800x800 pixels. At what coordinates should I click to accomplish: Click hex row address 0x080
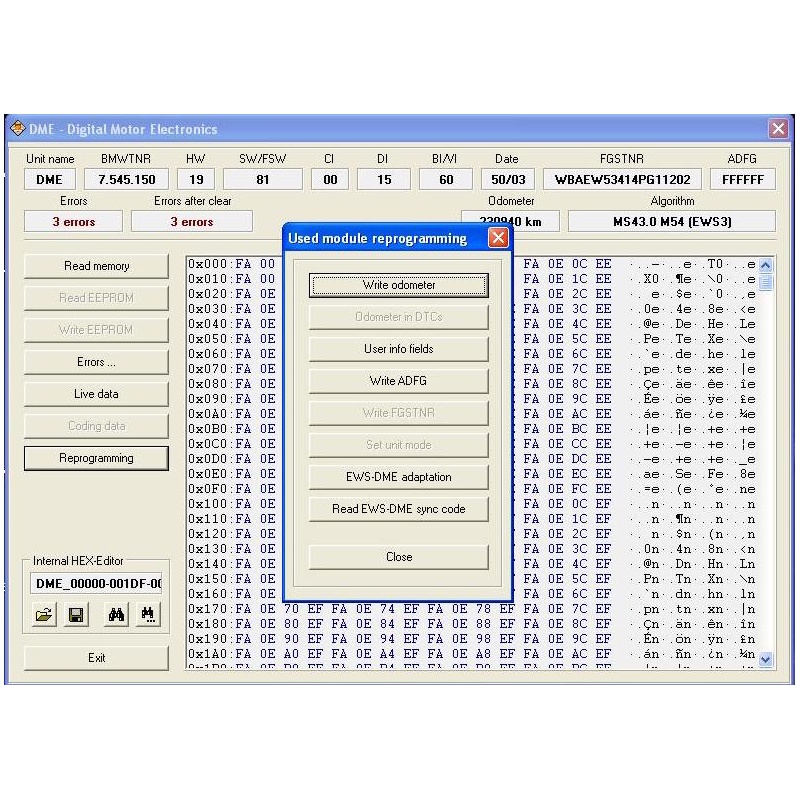tap(207, 384)
